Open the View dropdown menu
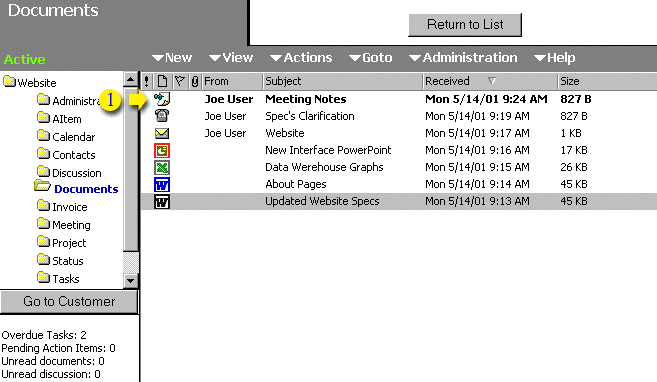Viewport: 657px width, 382px height. click(x=231, y=58)
